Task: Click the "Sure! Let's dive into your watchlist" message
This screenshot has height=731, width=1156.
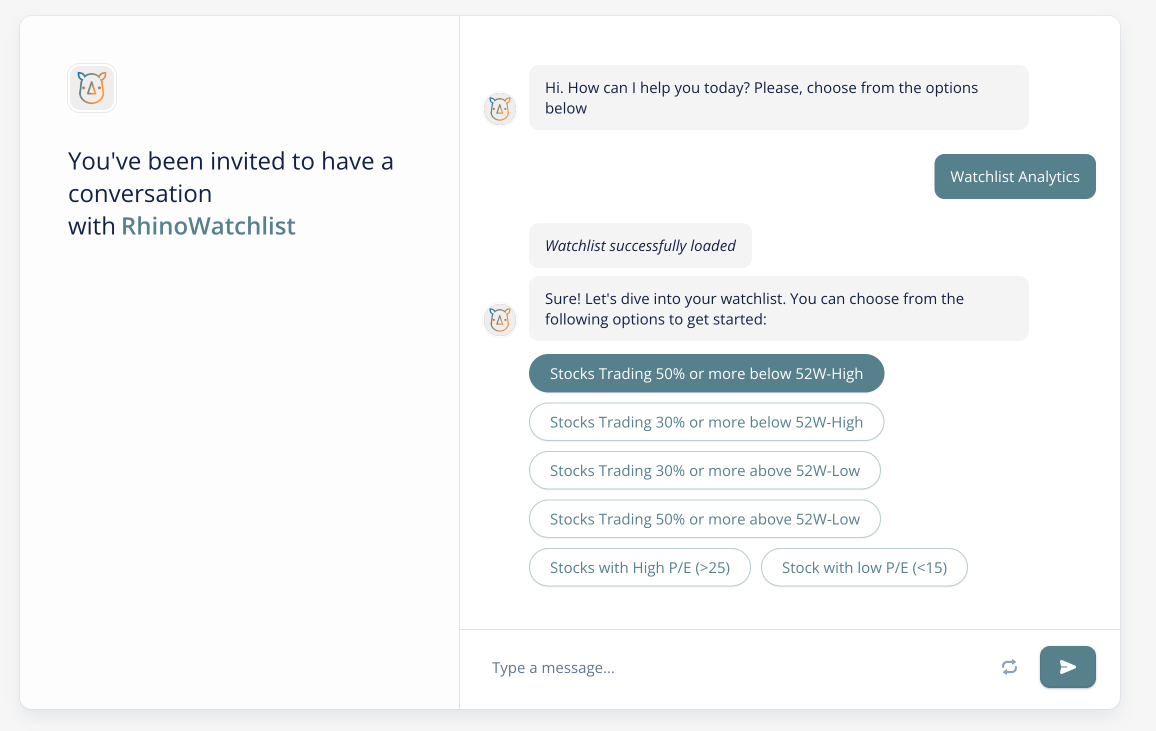Action: 778,309
